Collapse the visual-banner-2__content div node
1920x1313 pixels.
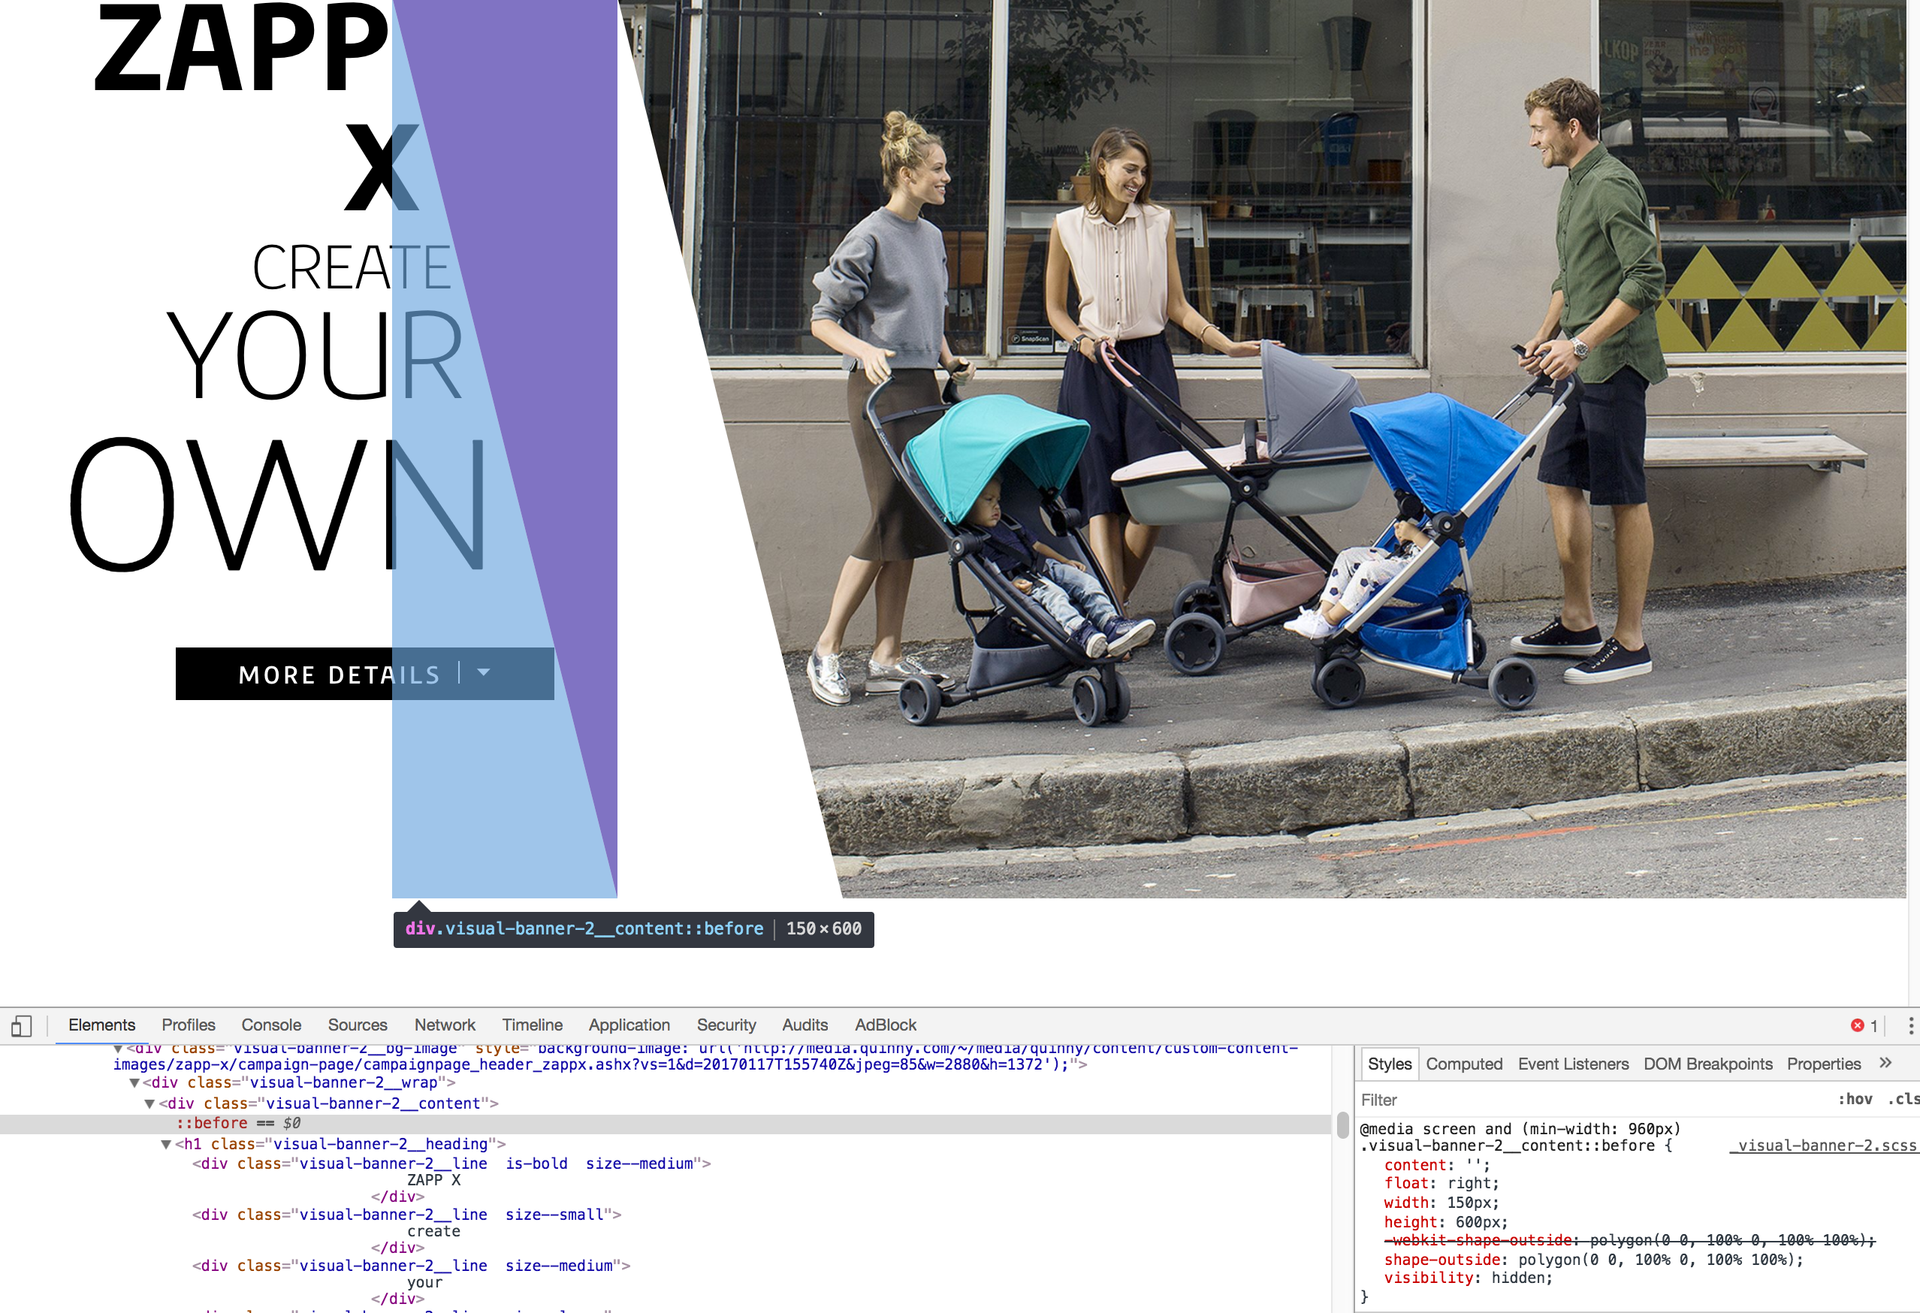tap(150, 1104)
